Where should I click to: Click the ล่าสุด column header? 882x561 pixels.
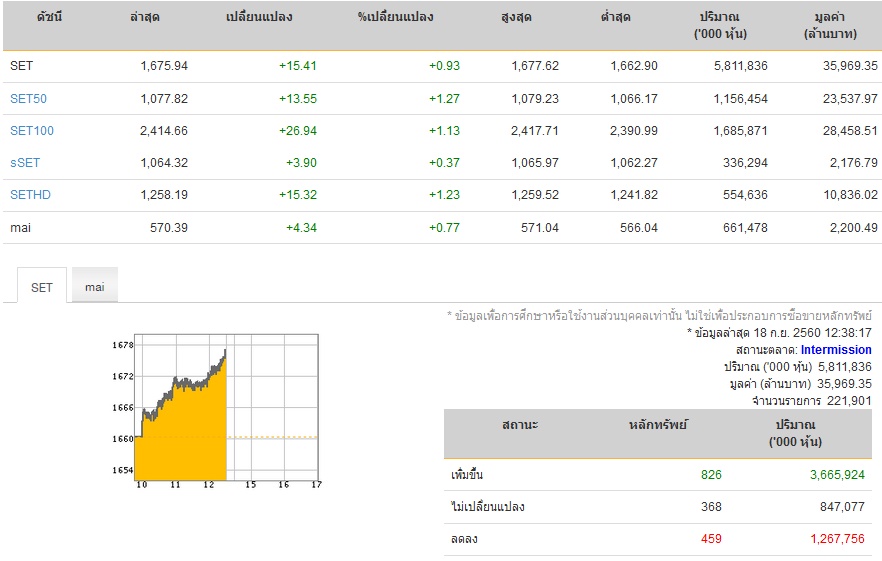point(145,17)
